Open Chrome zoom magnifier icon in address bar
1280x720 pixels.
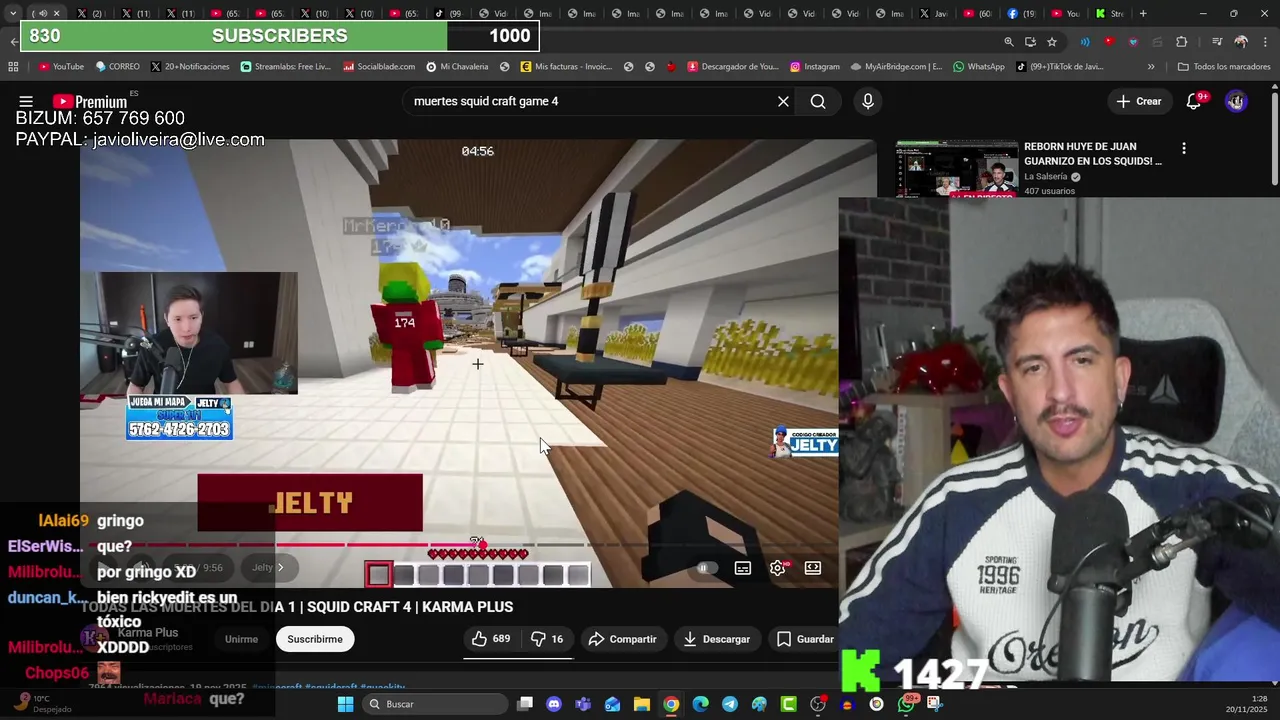[x=1008, y=42]
